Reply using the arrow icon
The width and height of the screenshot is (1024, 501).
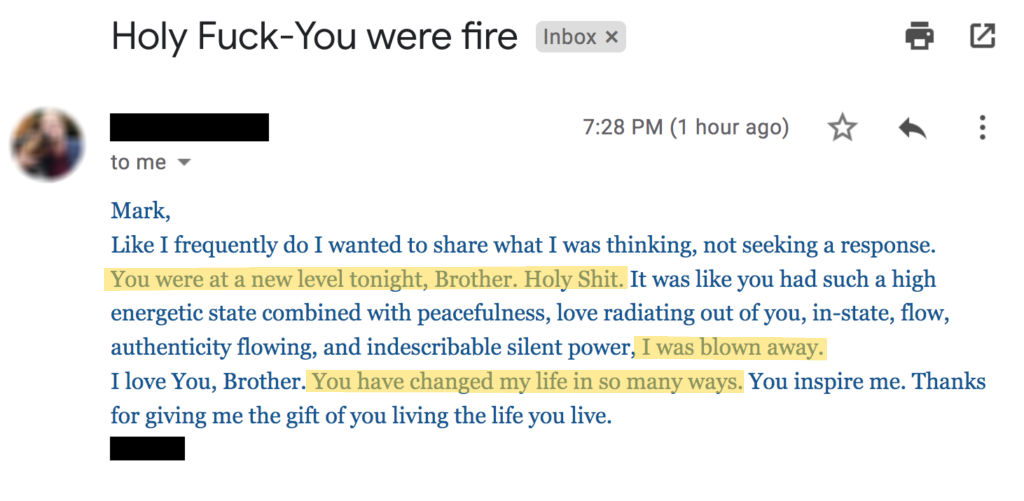912,128
